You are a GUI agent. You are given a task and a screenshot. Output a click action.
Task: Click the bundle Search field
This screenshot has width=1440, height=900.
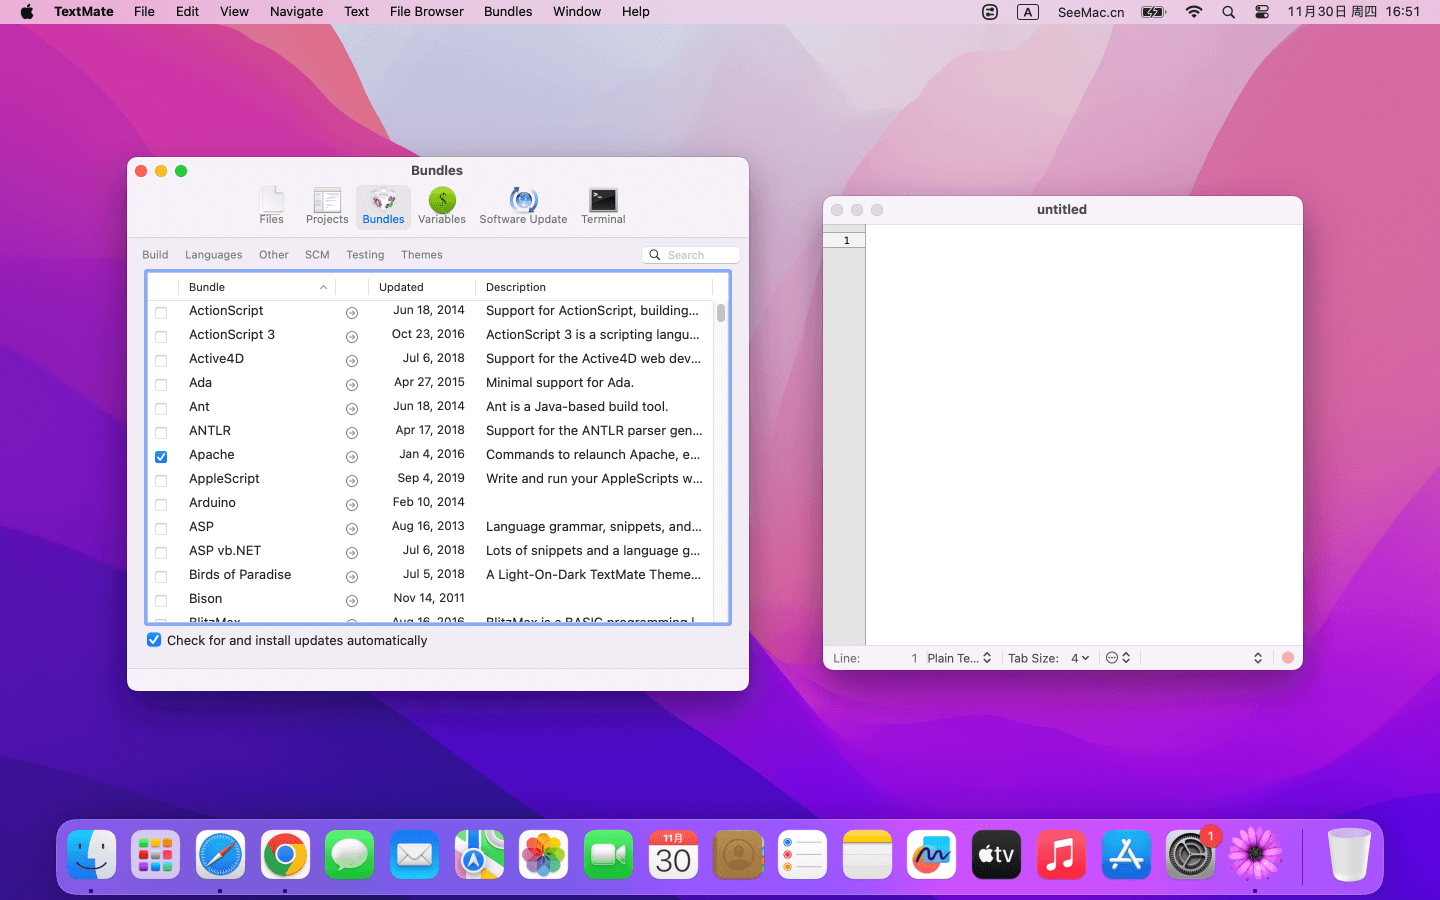[691, 255]
